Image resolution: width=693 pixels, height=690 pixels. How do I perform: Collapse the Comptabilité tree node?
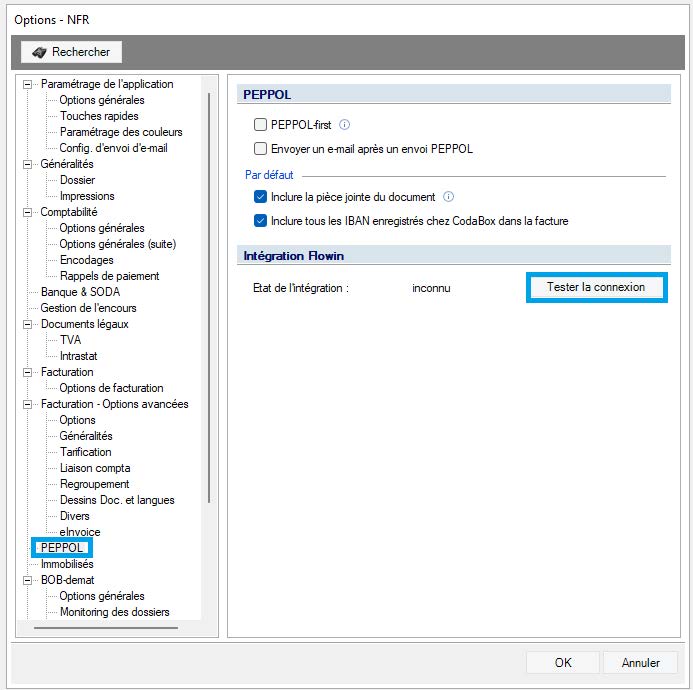click(x=28, y=212)
